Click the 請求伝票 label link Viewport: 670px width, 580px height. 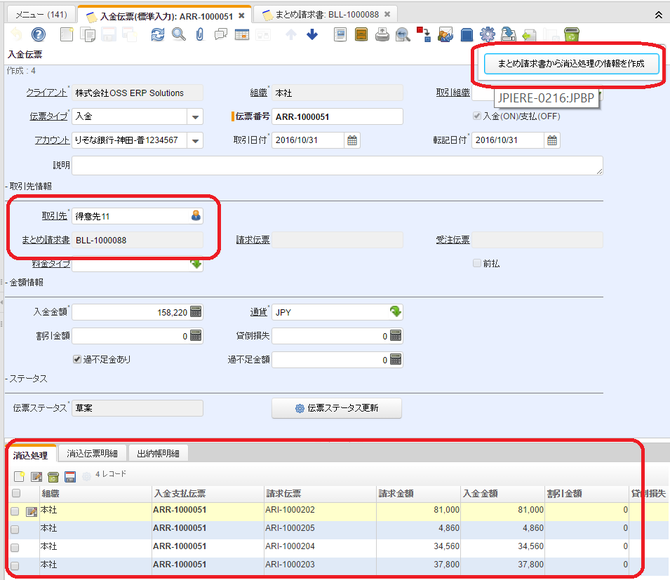point(253,240)
